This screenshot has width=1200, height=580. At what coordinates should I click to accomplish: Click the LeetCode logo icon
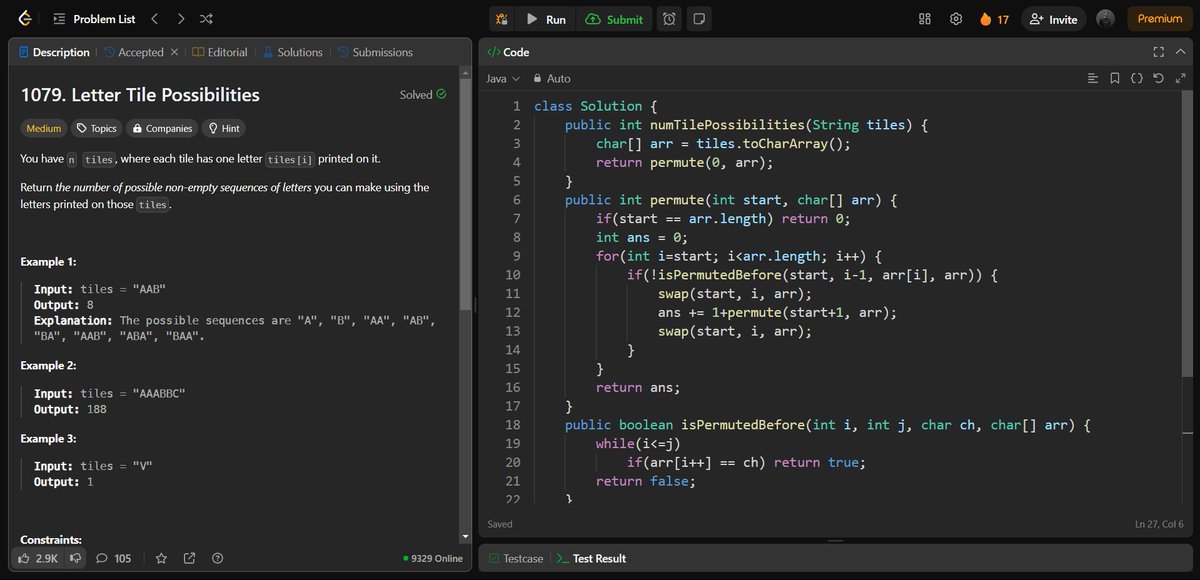[24, 19]
